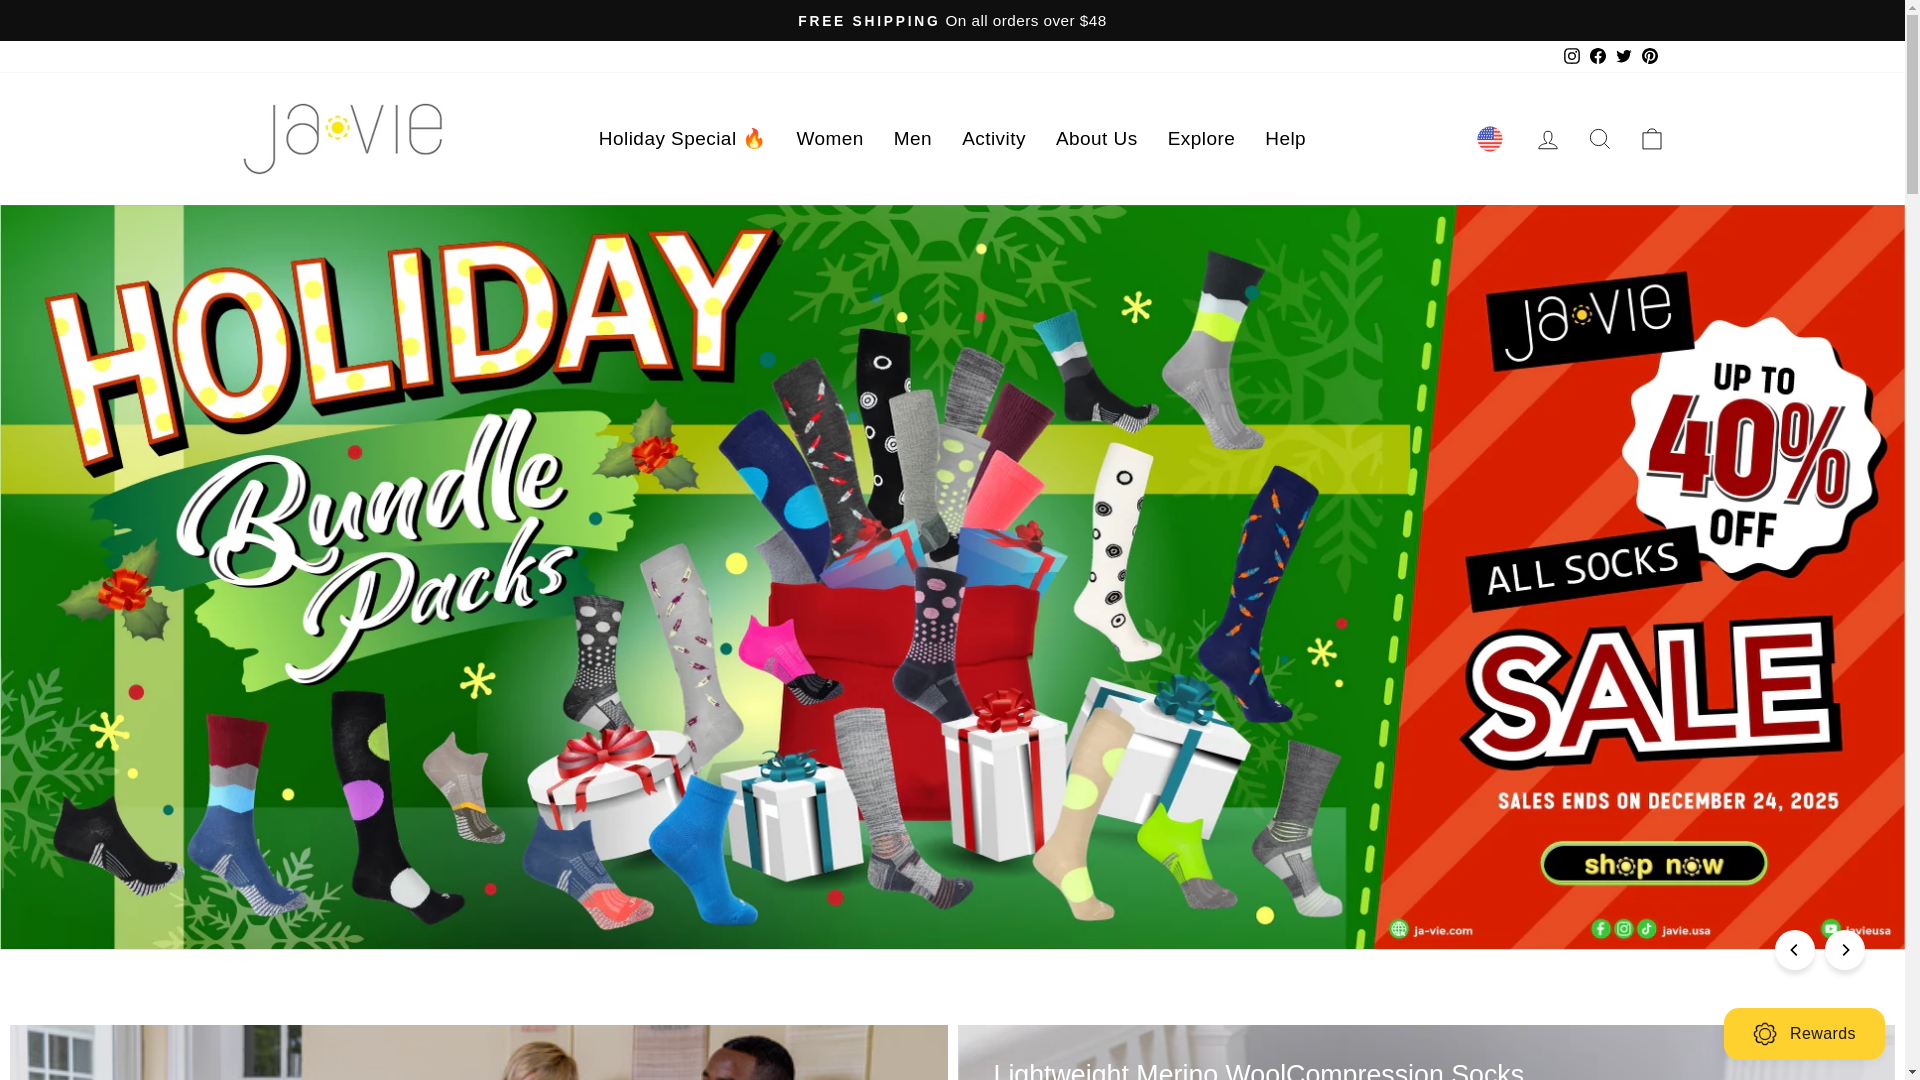The width and height of the screenshot is (1920, 1080).
Task: Go to the Help page
Action: (1285, 139)
